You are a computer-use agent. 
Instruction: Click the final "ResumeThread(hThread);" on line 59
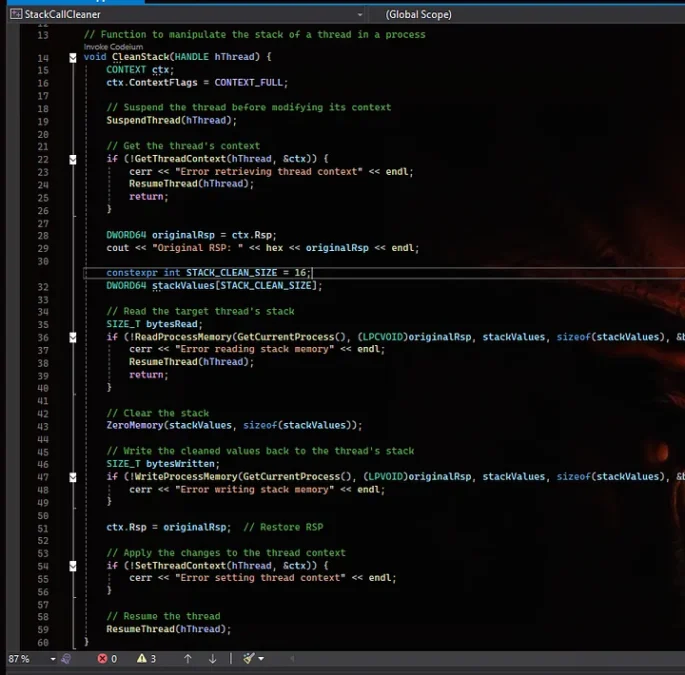click(169, 629)
